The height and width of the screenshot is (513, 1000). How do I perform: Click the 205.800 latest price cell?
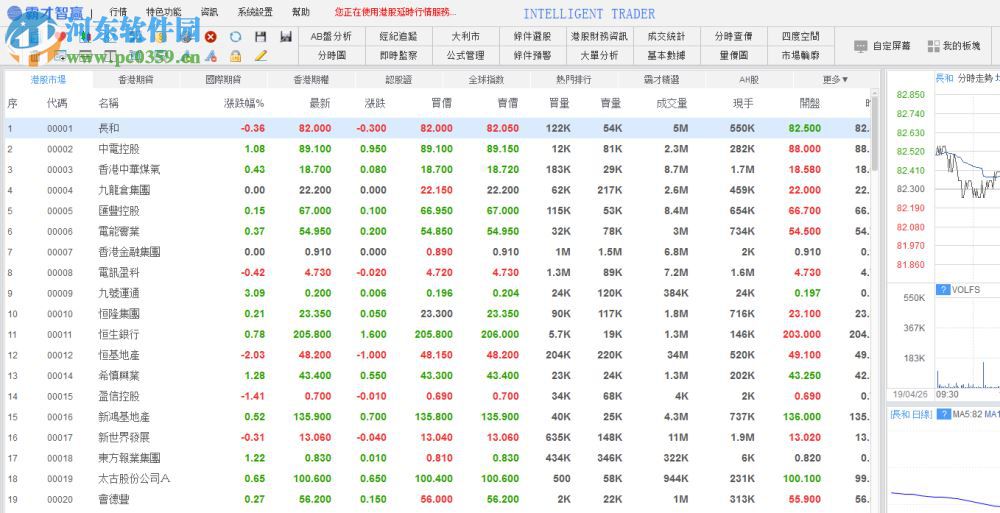click(x=312, y=334)
